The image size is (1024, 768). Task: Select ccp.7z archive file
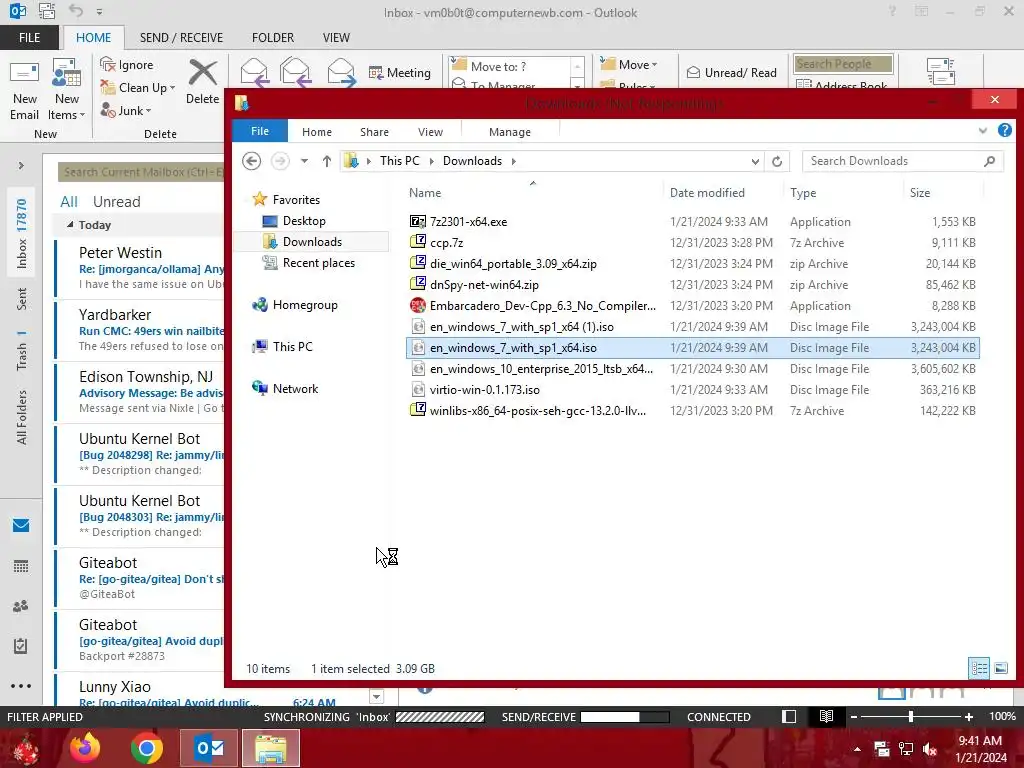tap(446, 243)
